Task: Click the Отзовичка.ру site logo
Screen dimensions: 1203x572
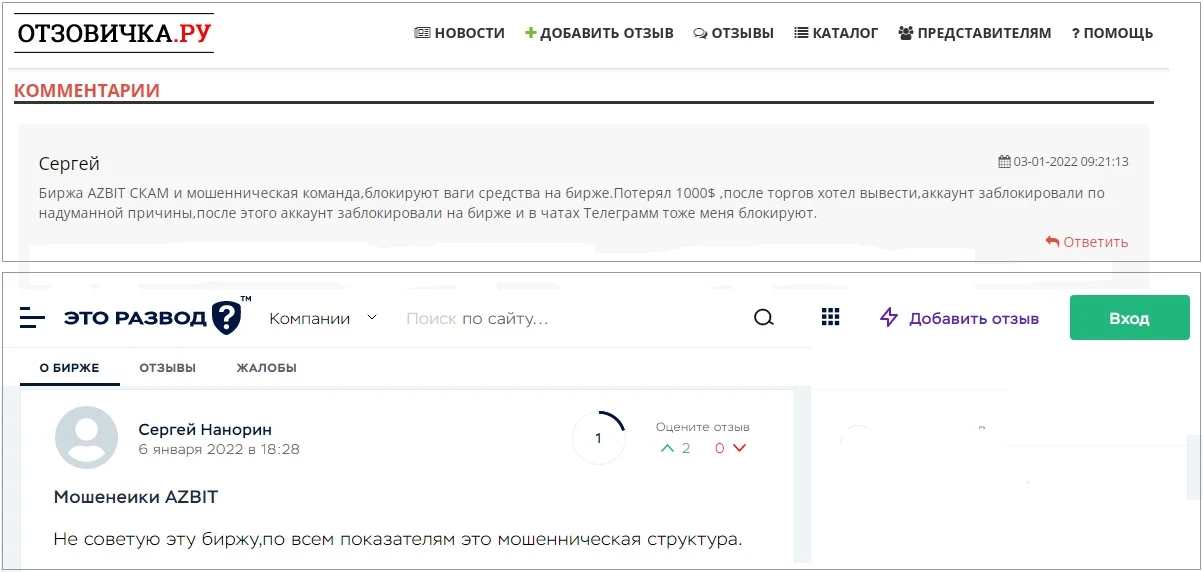Action: 114,33
